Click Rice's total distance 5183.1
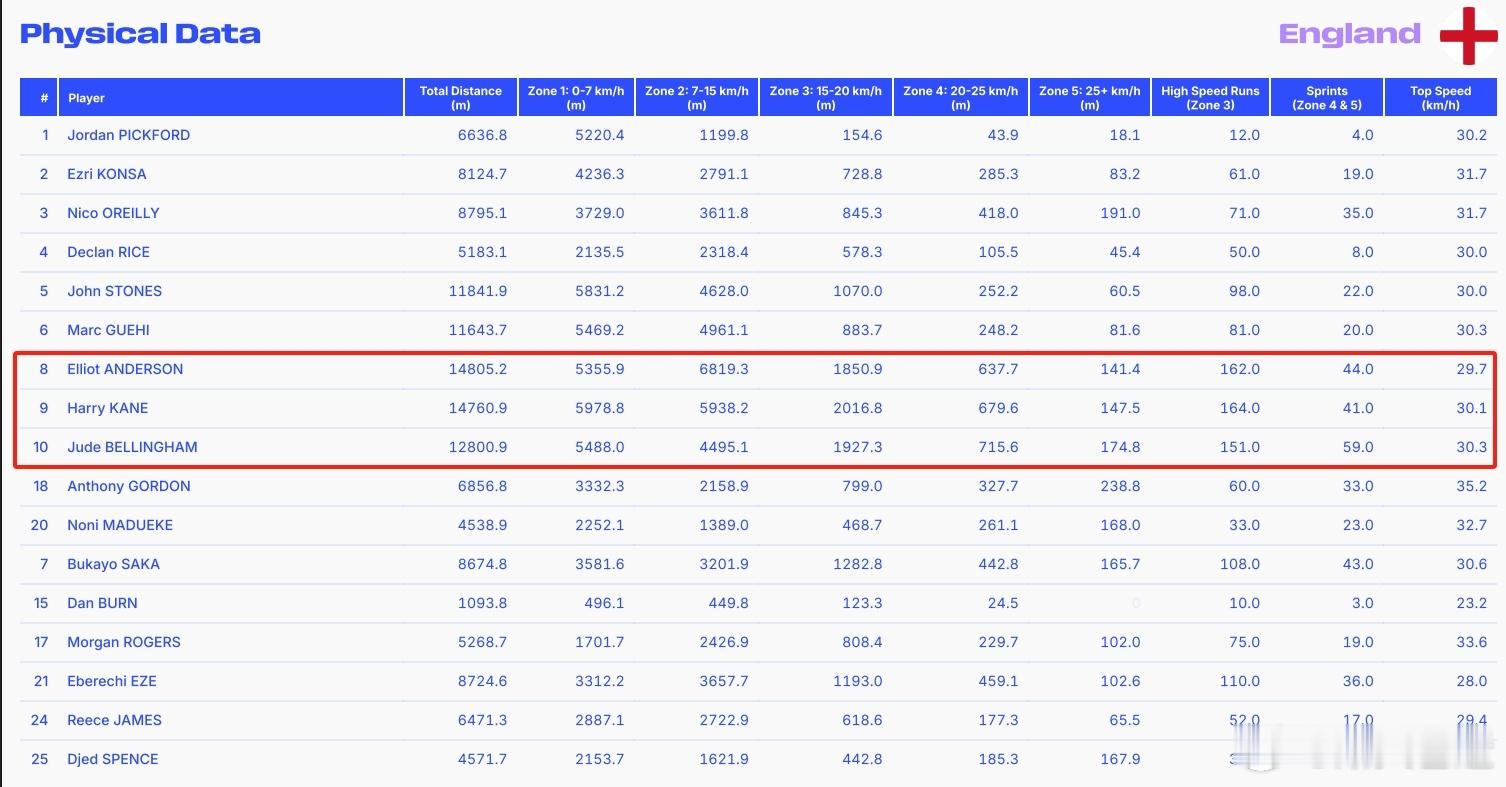 point(482,252)
